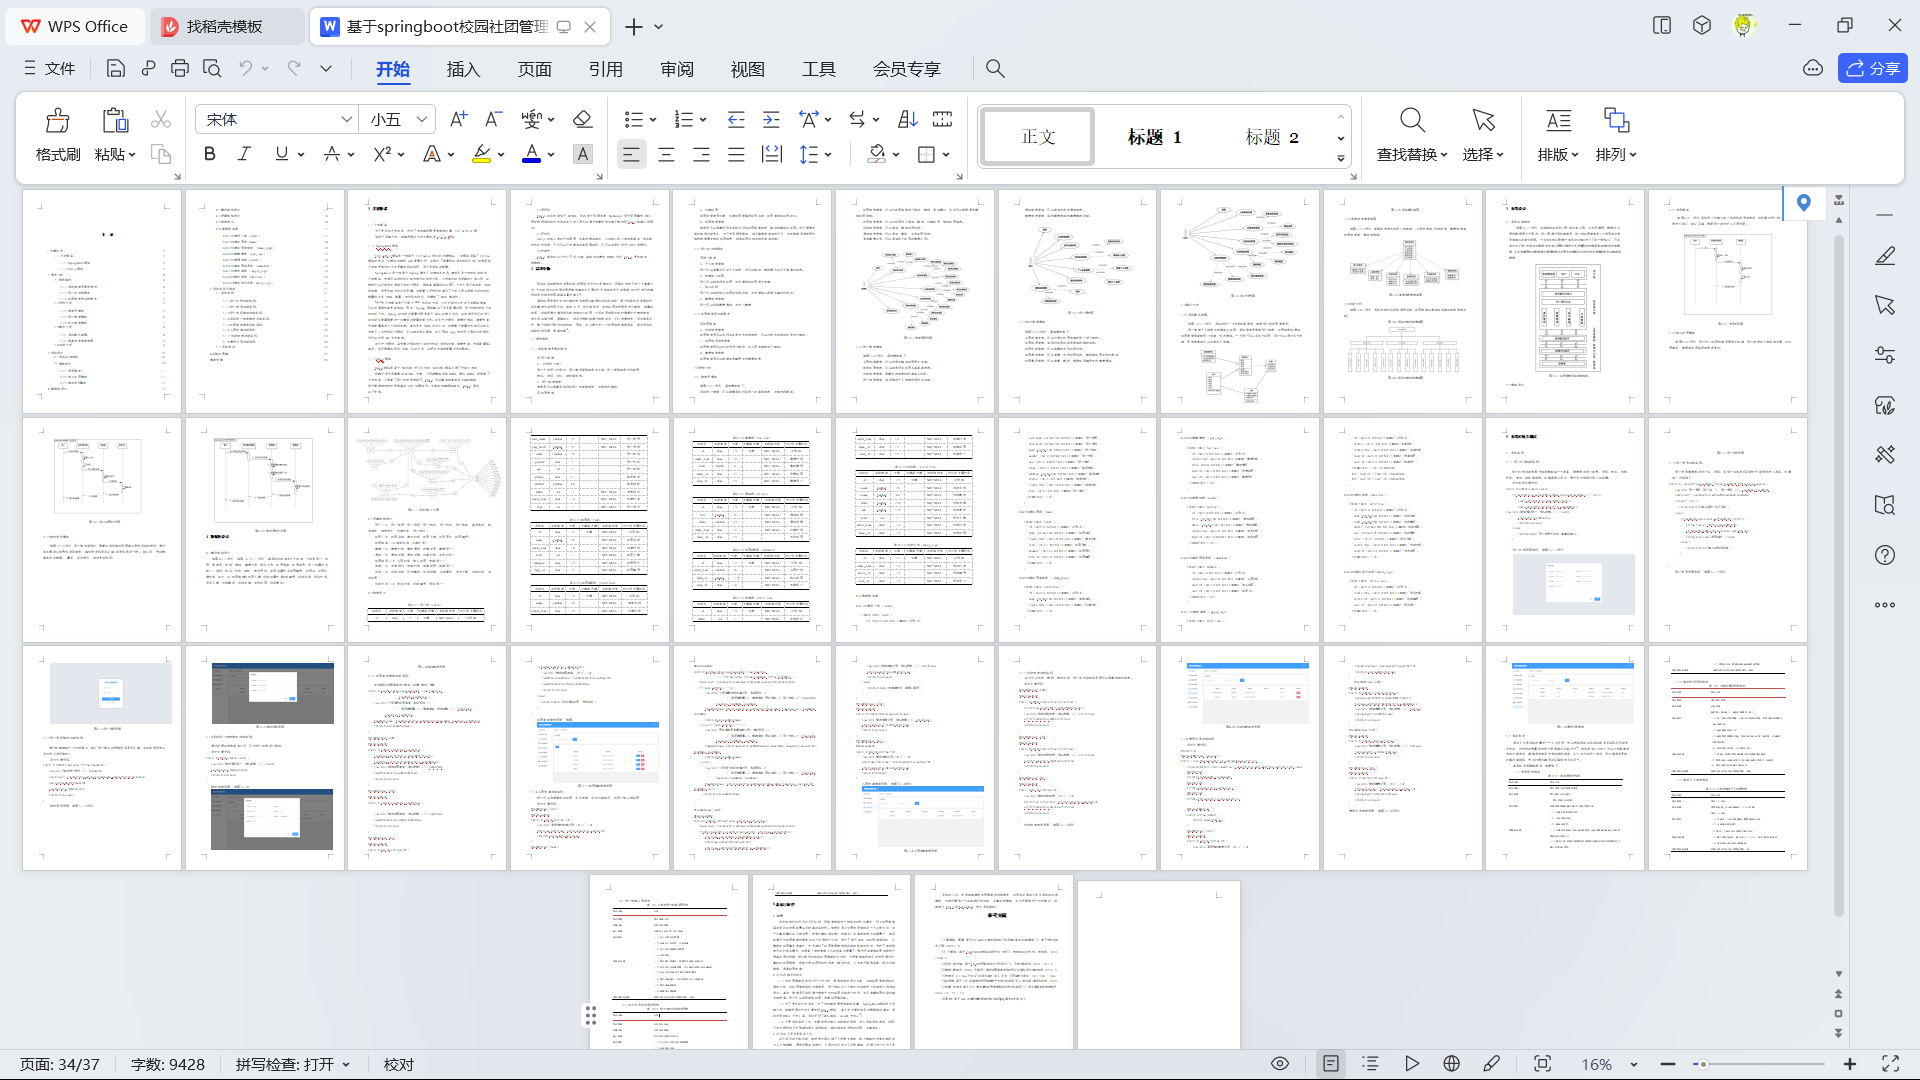This screenshot has width=1920, height=1080.
Task: Apply the 标题 1 heading style
Action: point(1155,136)
